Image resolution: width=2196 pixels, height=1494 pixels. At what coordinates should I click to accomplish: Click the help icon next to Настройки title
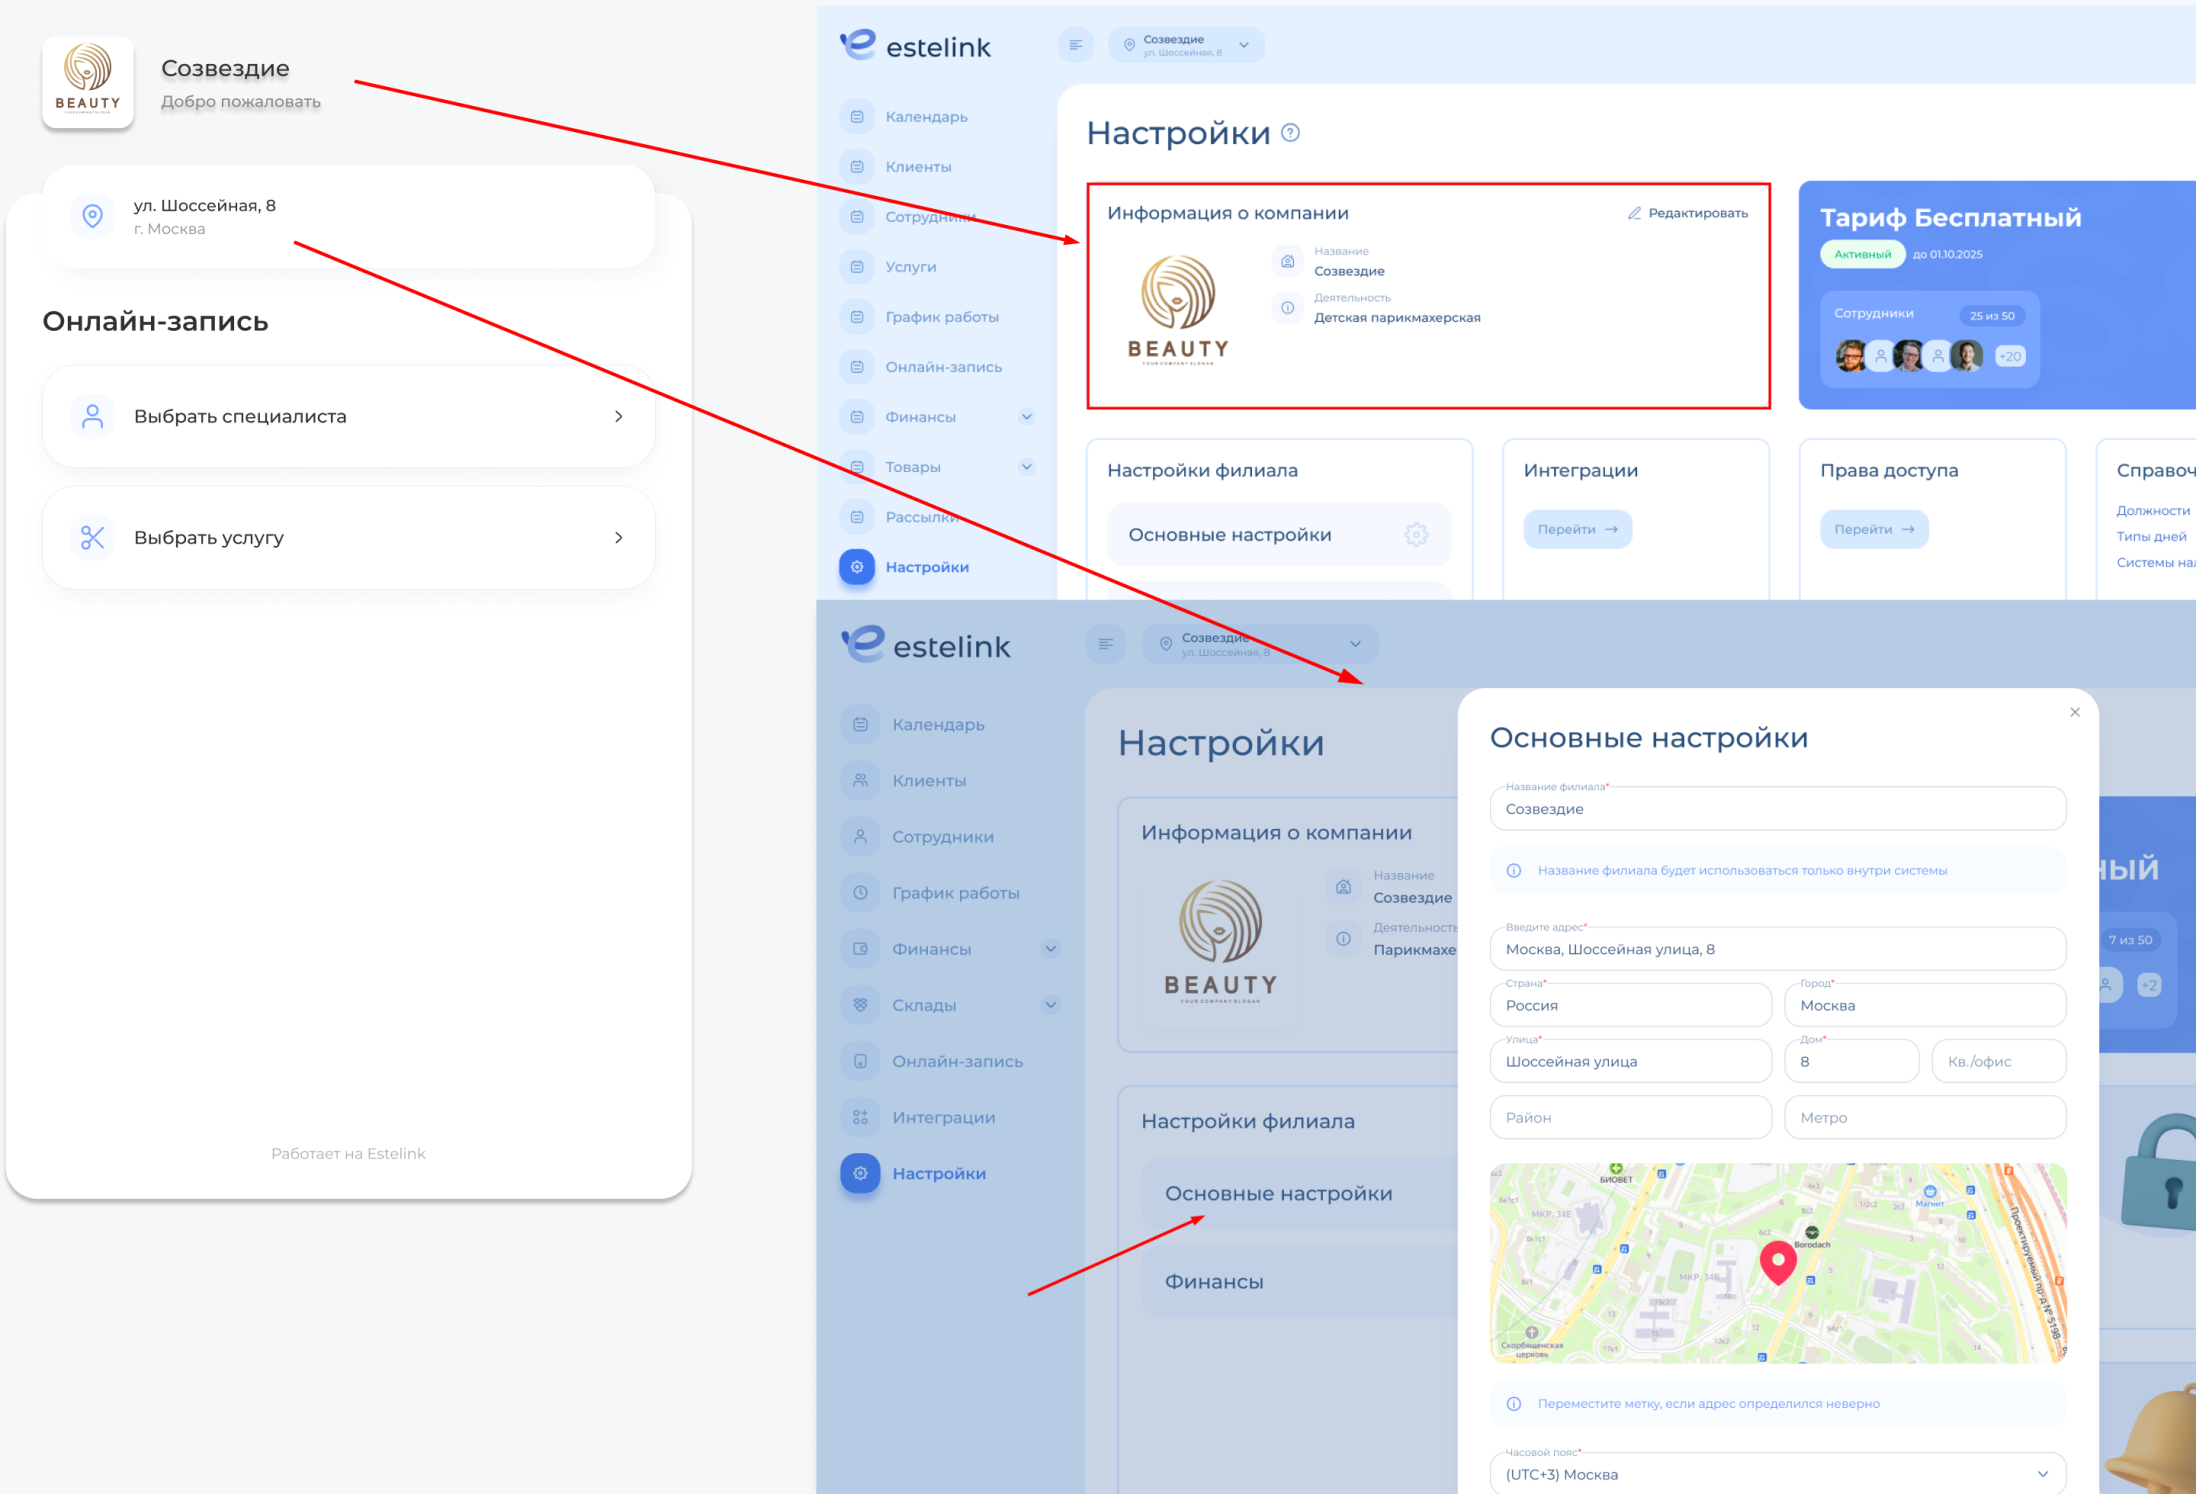pos(1291,133)
